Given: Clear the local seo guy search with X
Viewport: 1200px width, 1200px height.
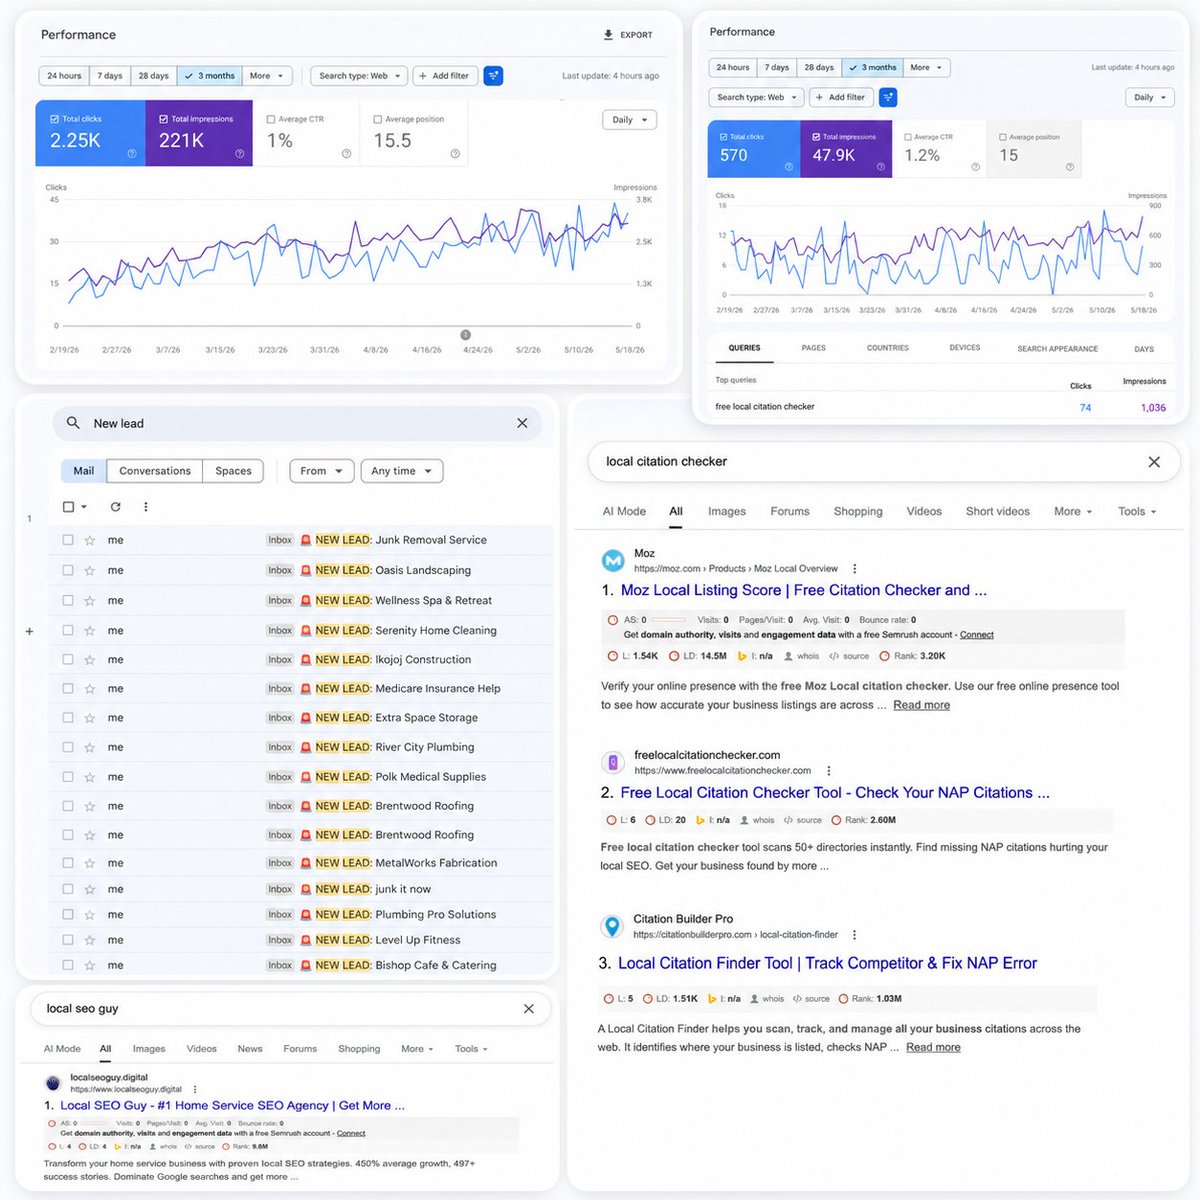Looking at the screenshot, I should click(529, 1009).
